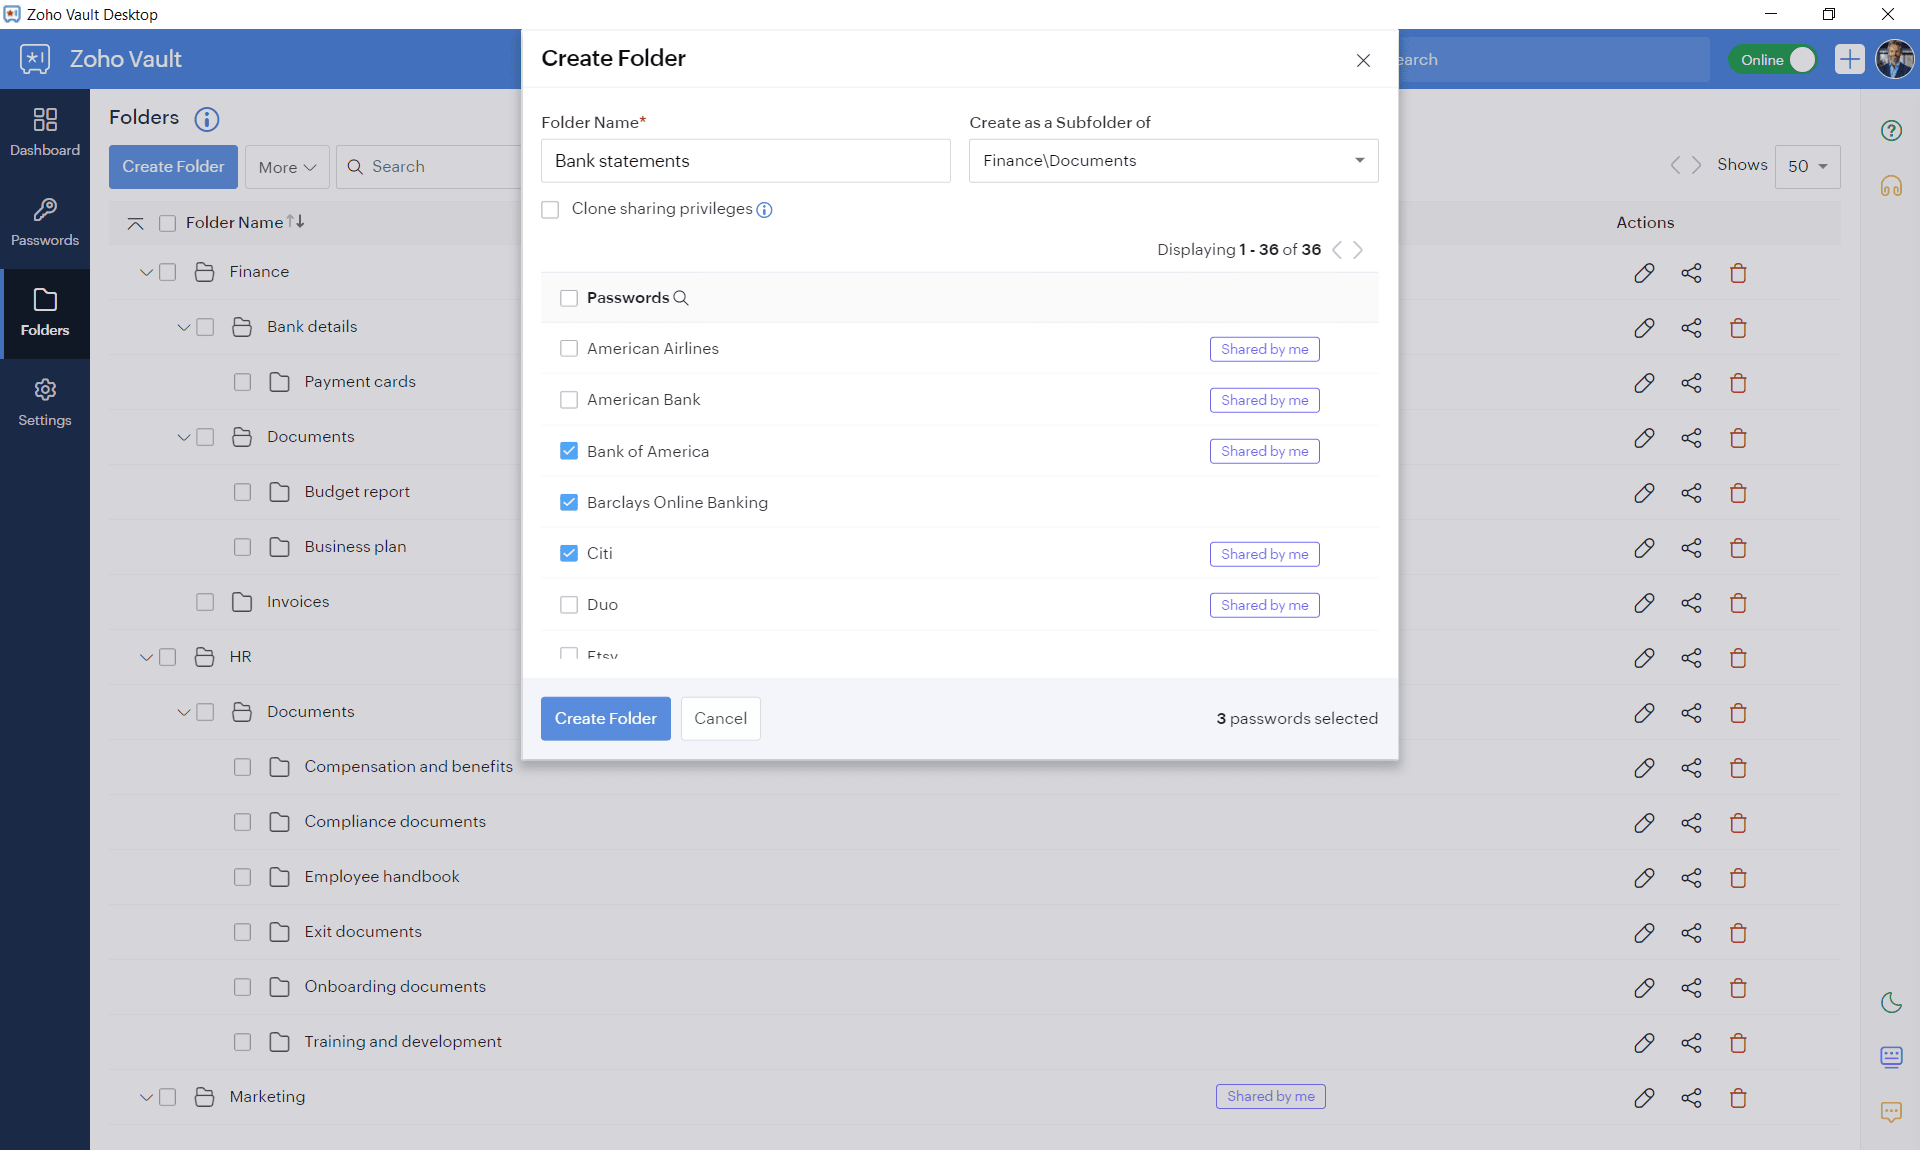Edit the Employee handbook folder
This screenshot has height=1150, width=1920.
[x=1644, y=878]
